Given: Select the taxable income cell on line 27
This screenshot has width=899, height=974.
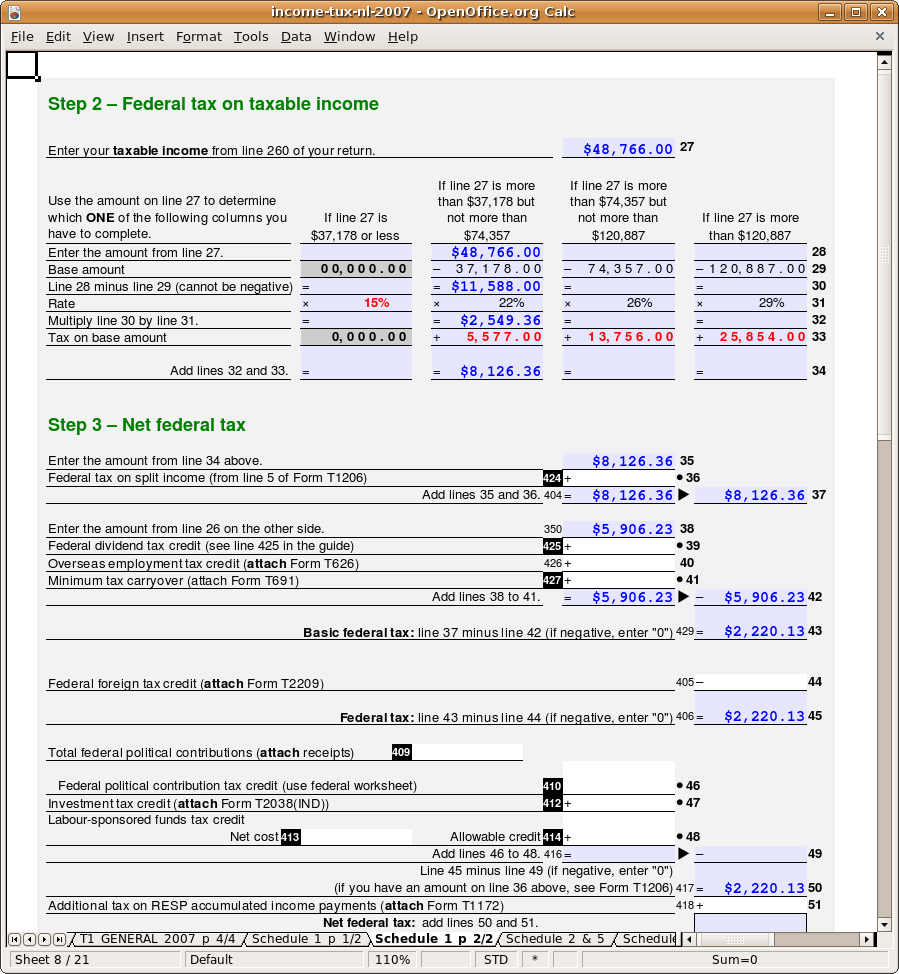Looking at the screenshot, I should [618, 148].
